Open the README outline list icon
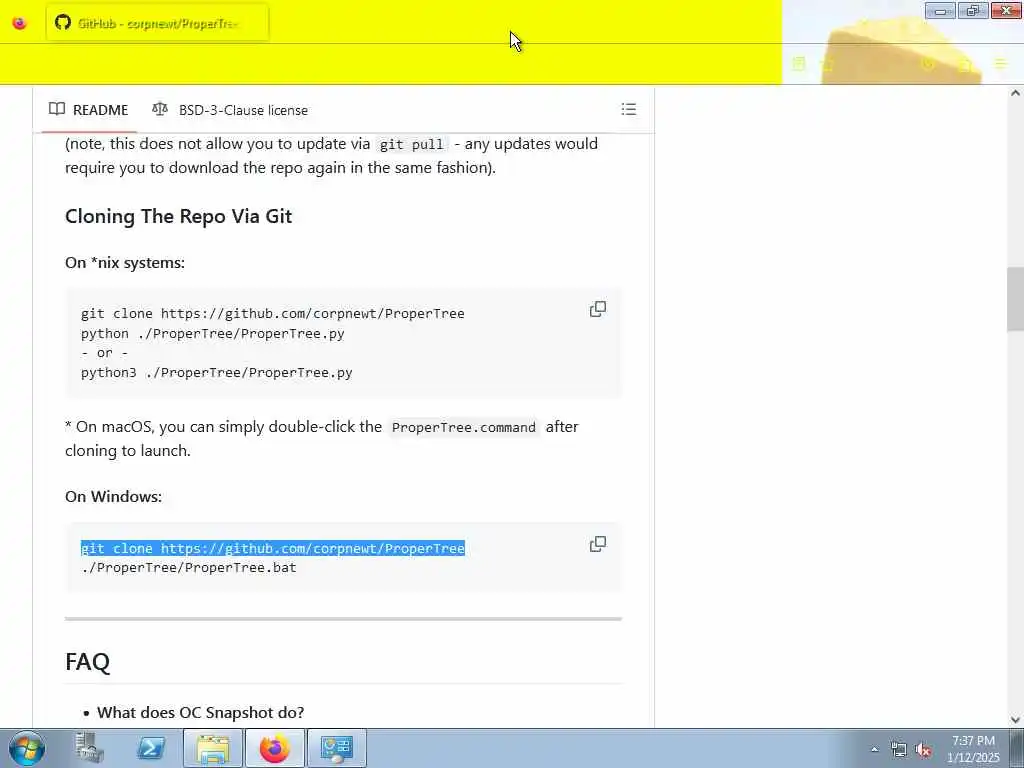 tap(628, 109)
